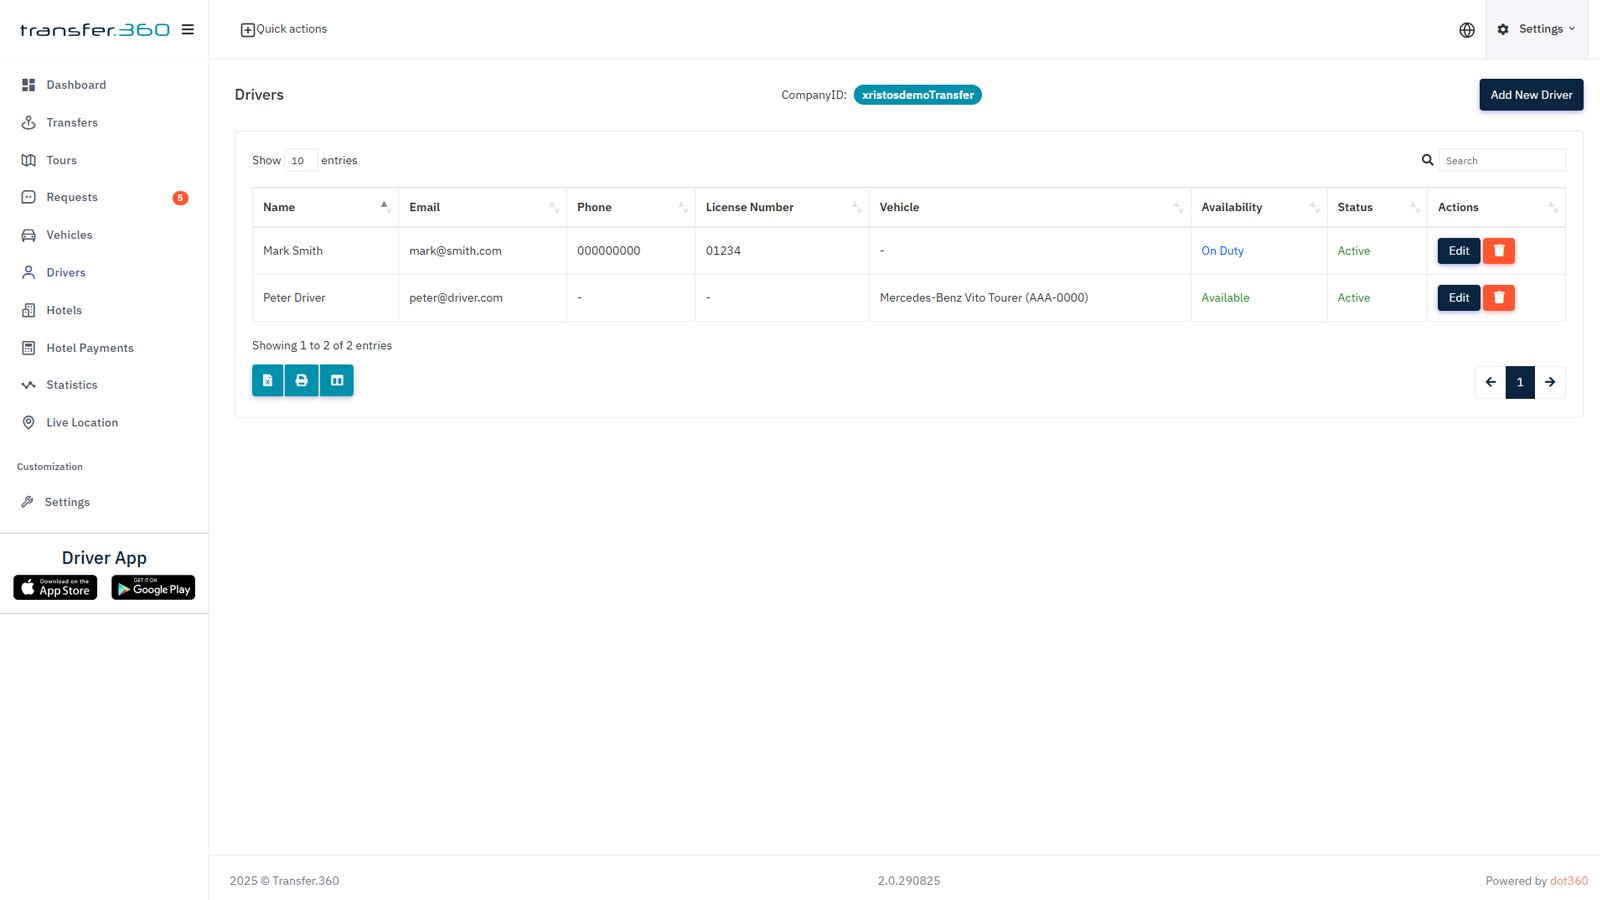Open Requests with 5 notifications
Image resolution: width=1600 pixels, height=900 pixels.
click(x=72, y=198)
